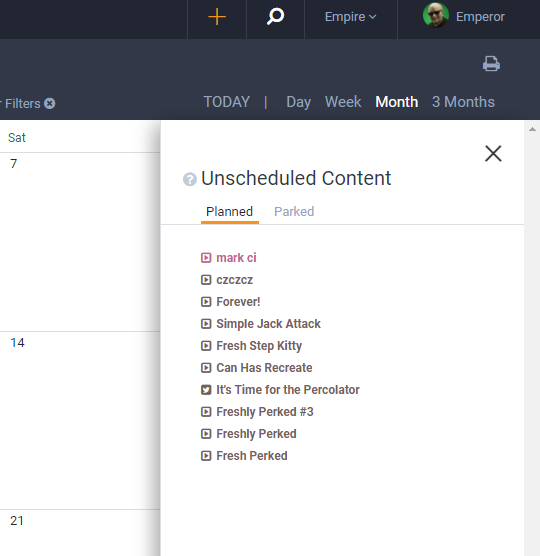The height and width of the screenshot is (556, 540).
Task: Open search with the magnifier icon
Action: [275, 17]
